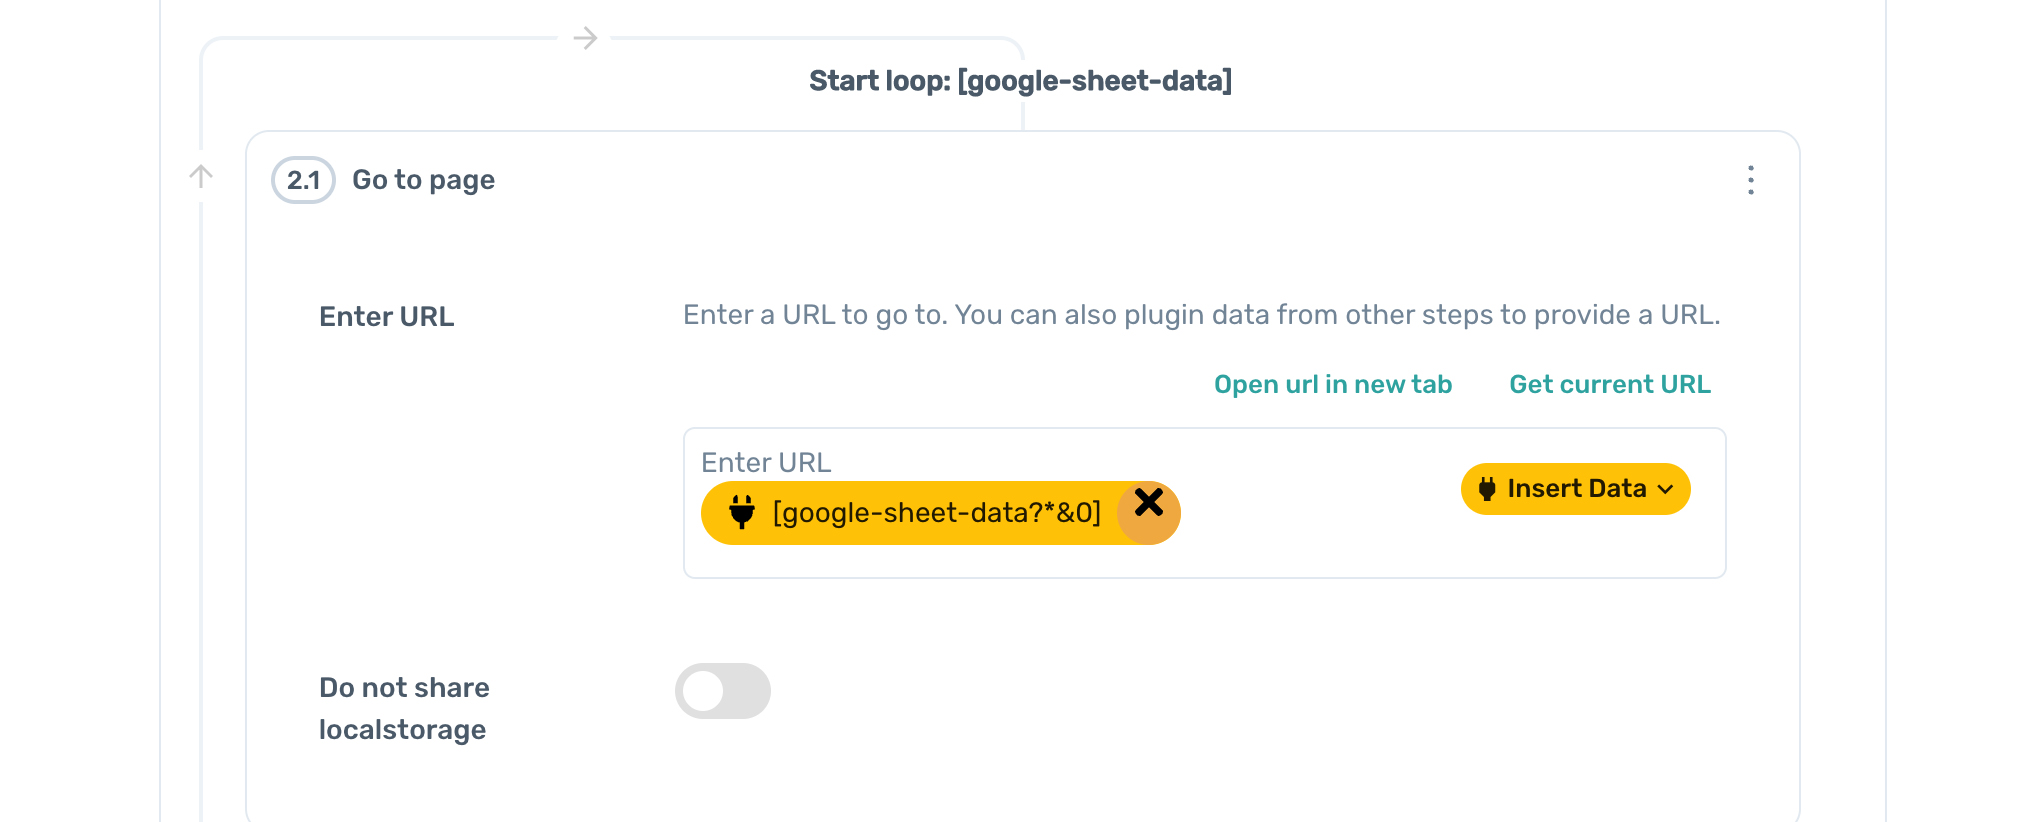Expand the Insert Data chevron arrow
Viewport: 2044px width, 822px height.
pyautogui.click(x=1665, y=489)
